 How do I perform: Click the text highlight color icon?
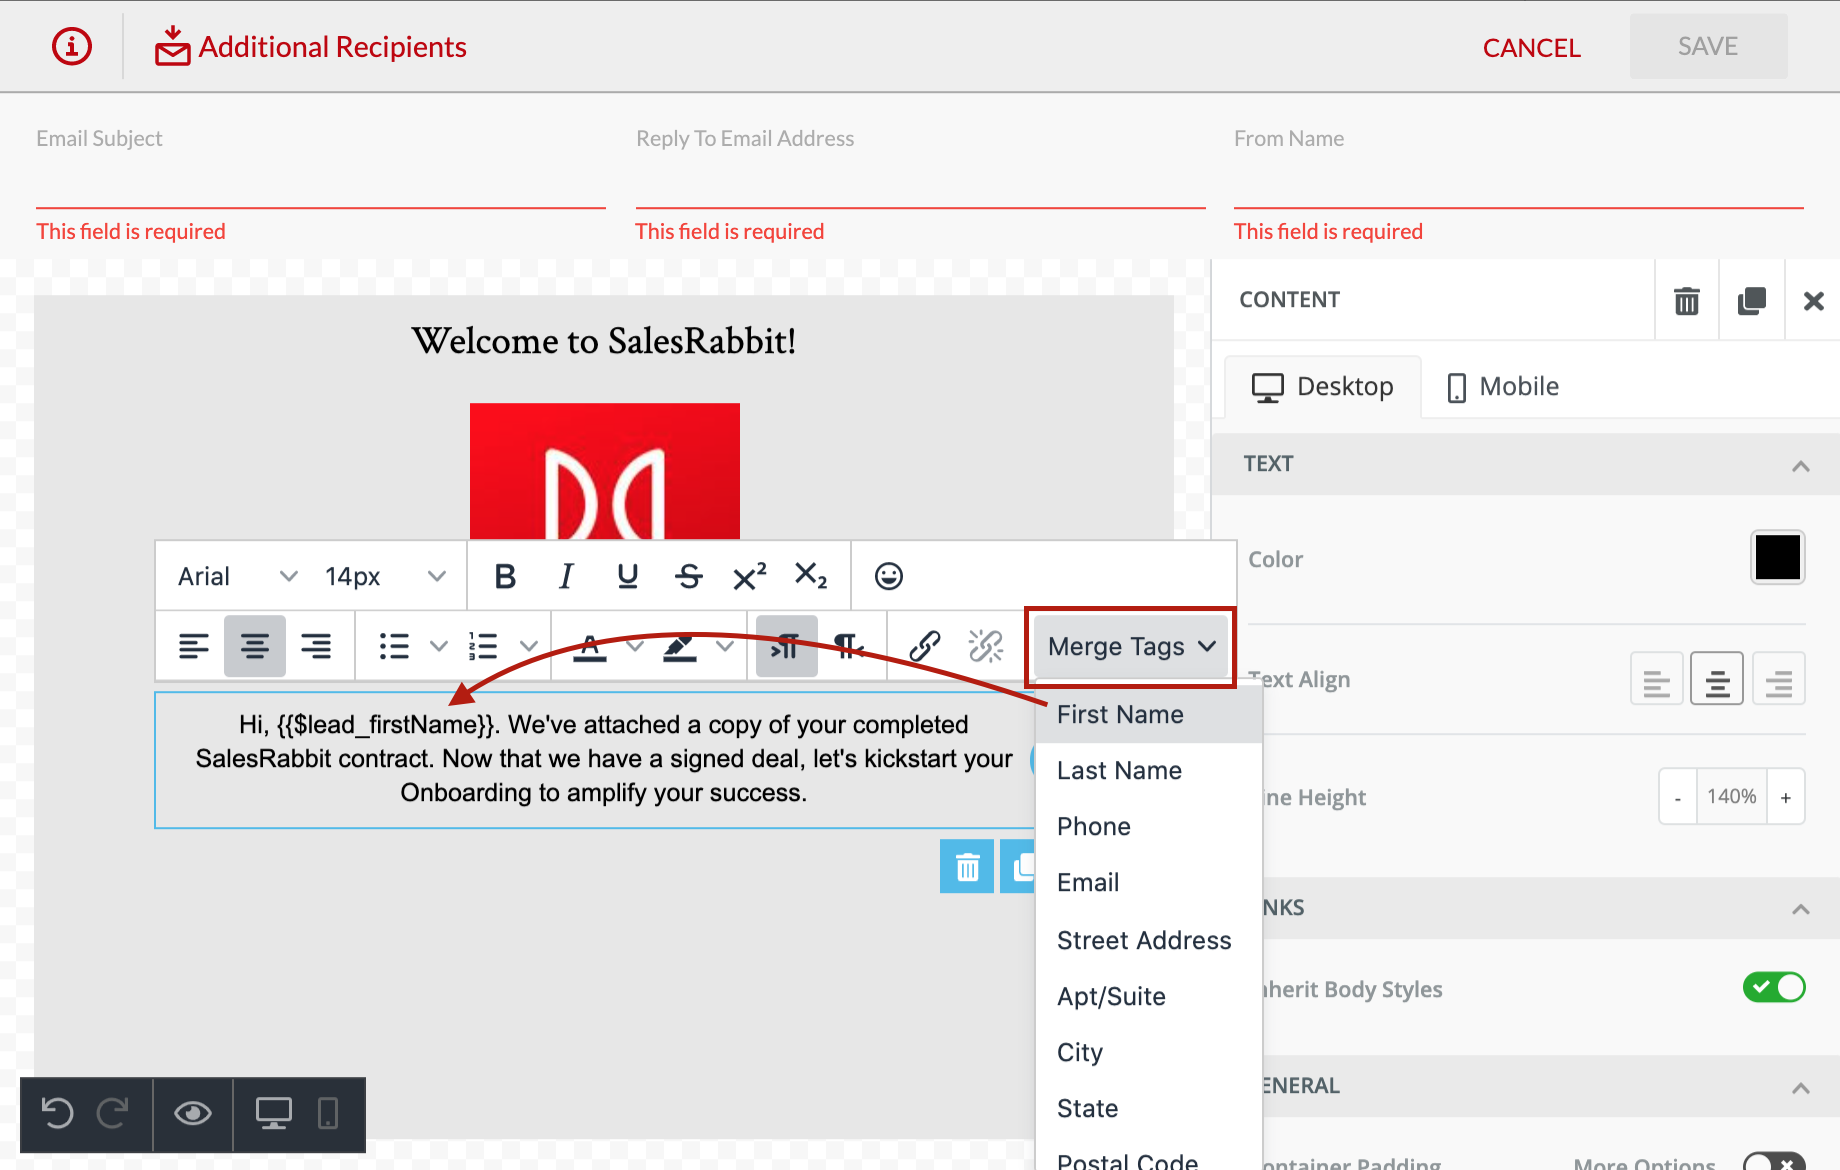pyautogui.click(x=680, y=648)
